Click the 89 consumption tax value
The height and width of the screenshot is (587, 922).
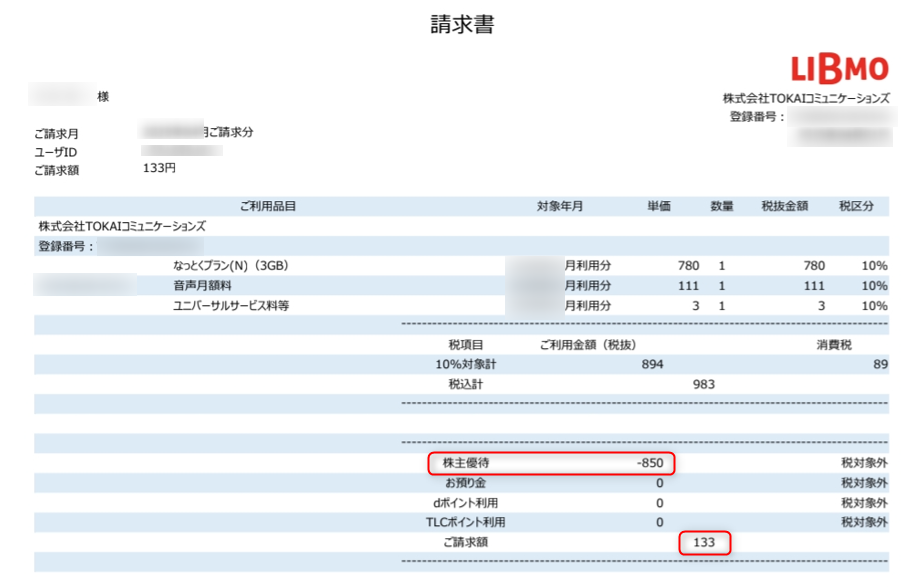(x=880, y=365)
